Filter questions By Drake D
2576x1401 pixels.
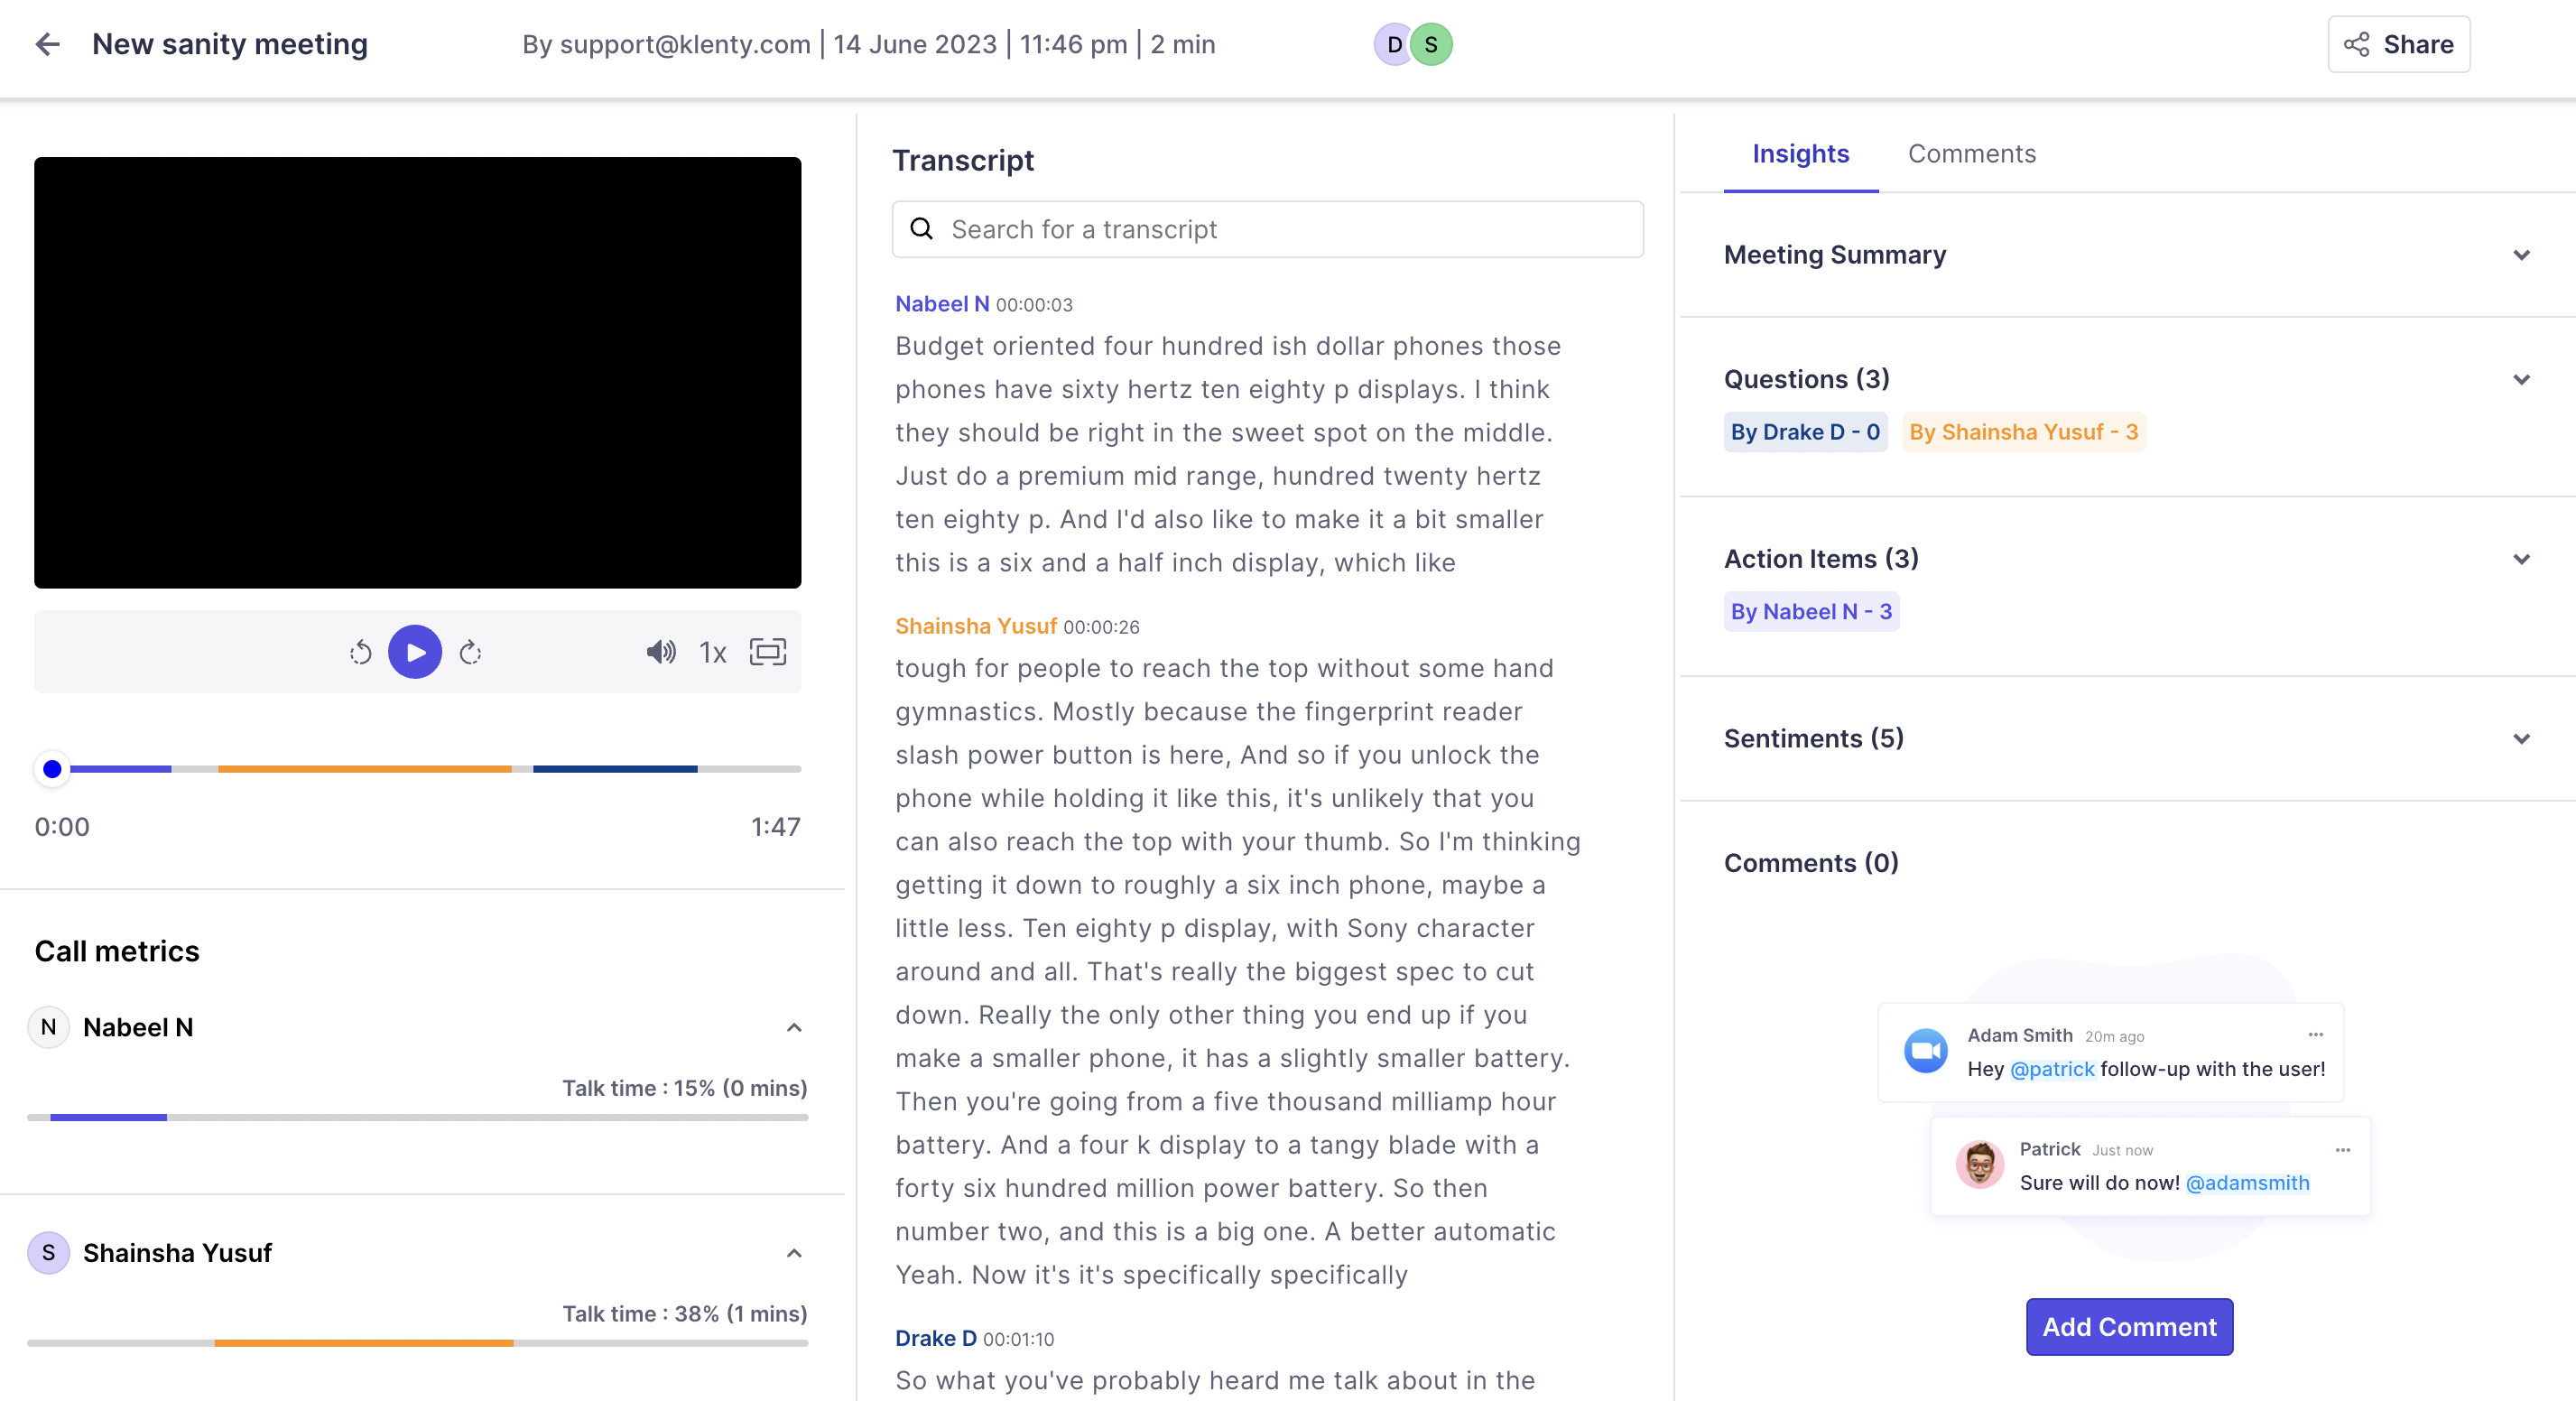[x=1804, y=432]
